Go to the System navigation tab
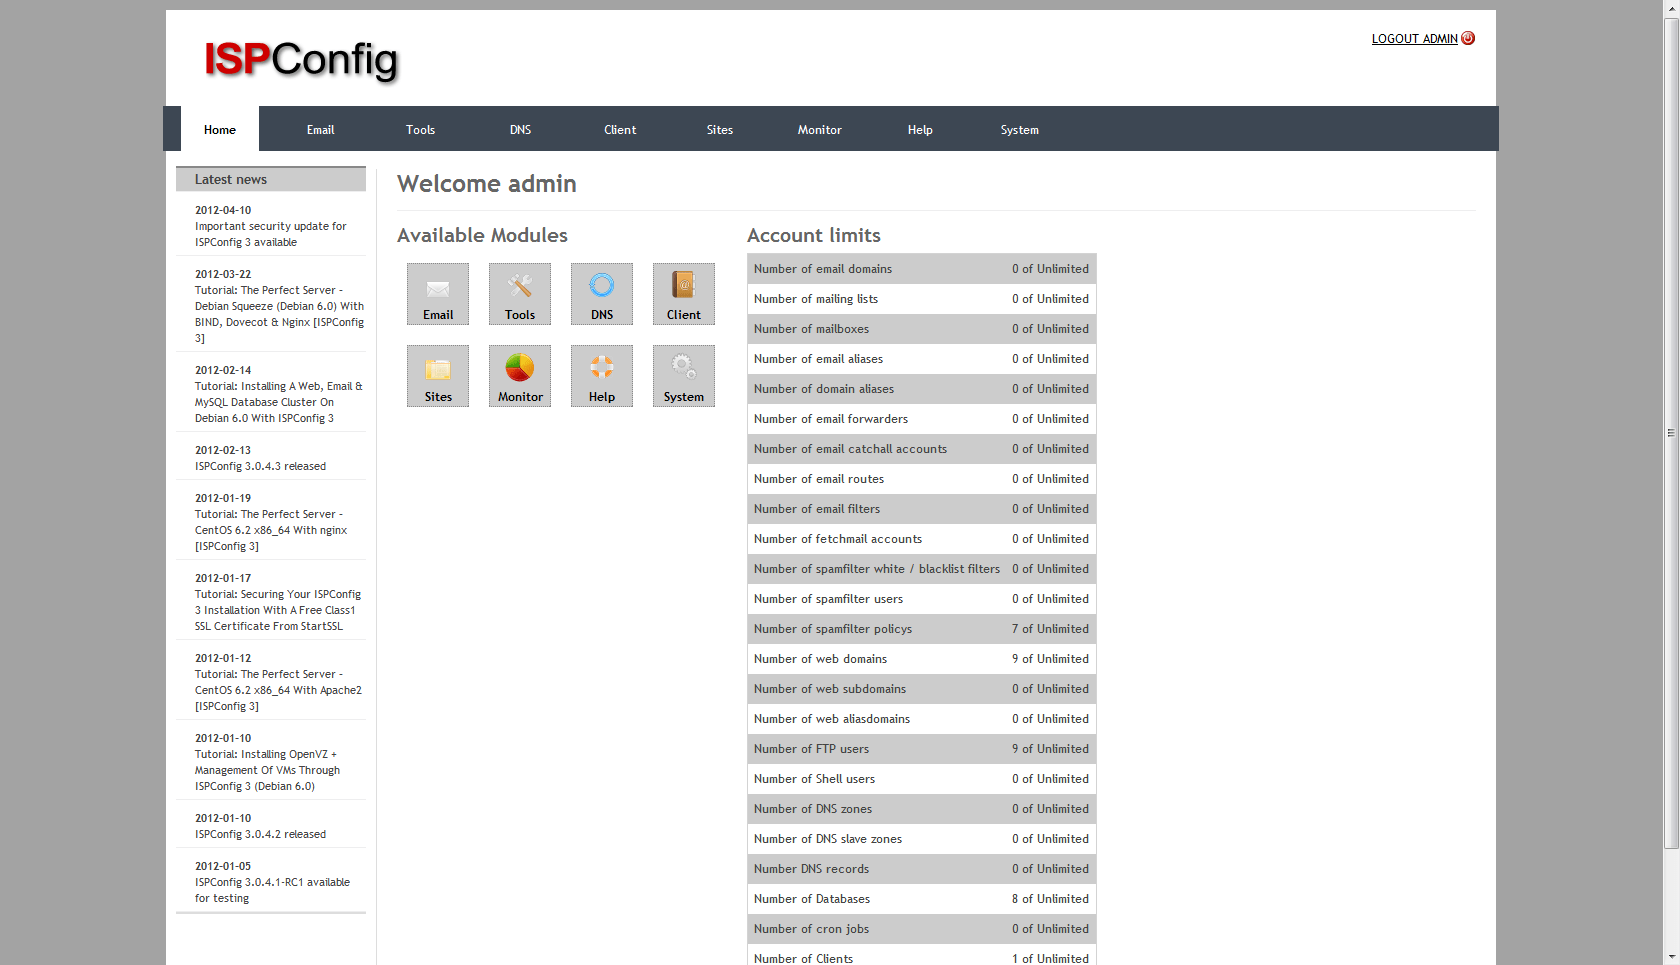Viewport: 1680px width, 965px height. pos(1020,129)
